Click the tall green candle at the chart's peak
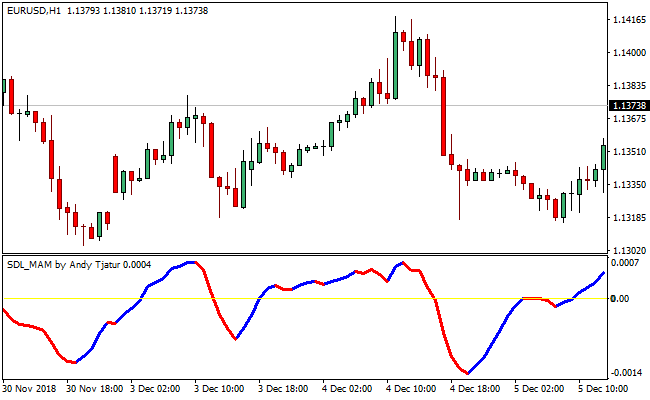Screen dimensions: 650x400 pos(395,65)
